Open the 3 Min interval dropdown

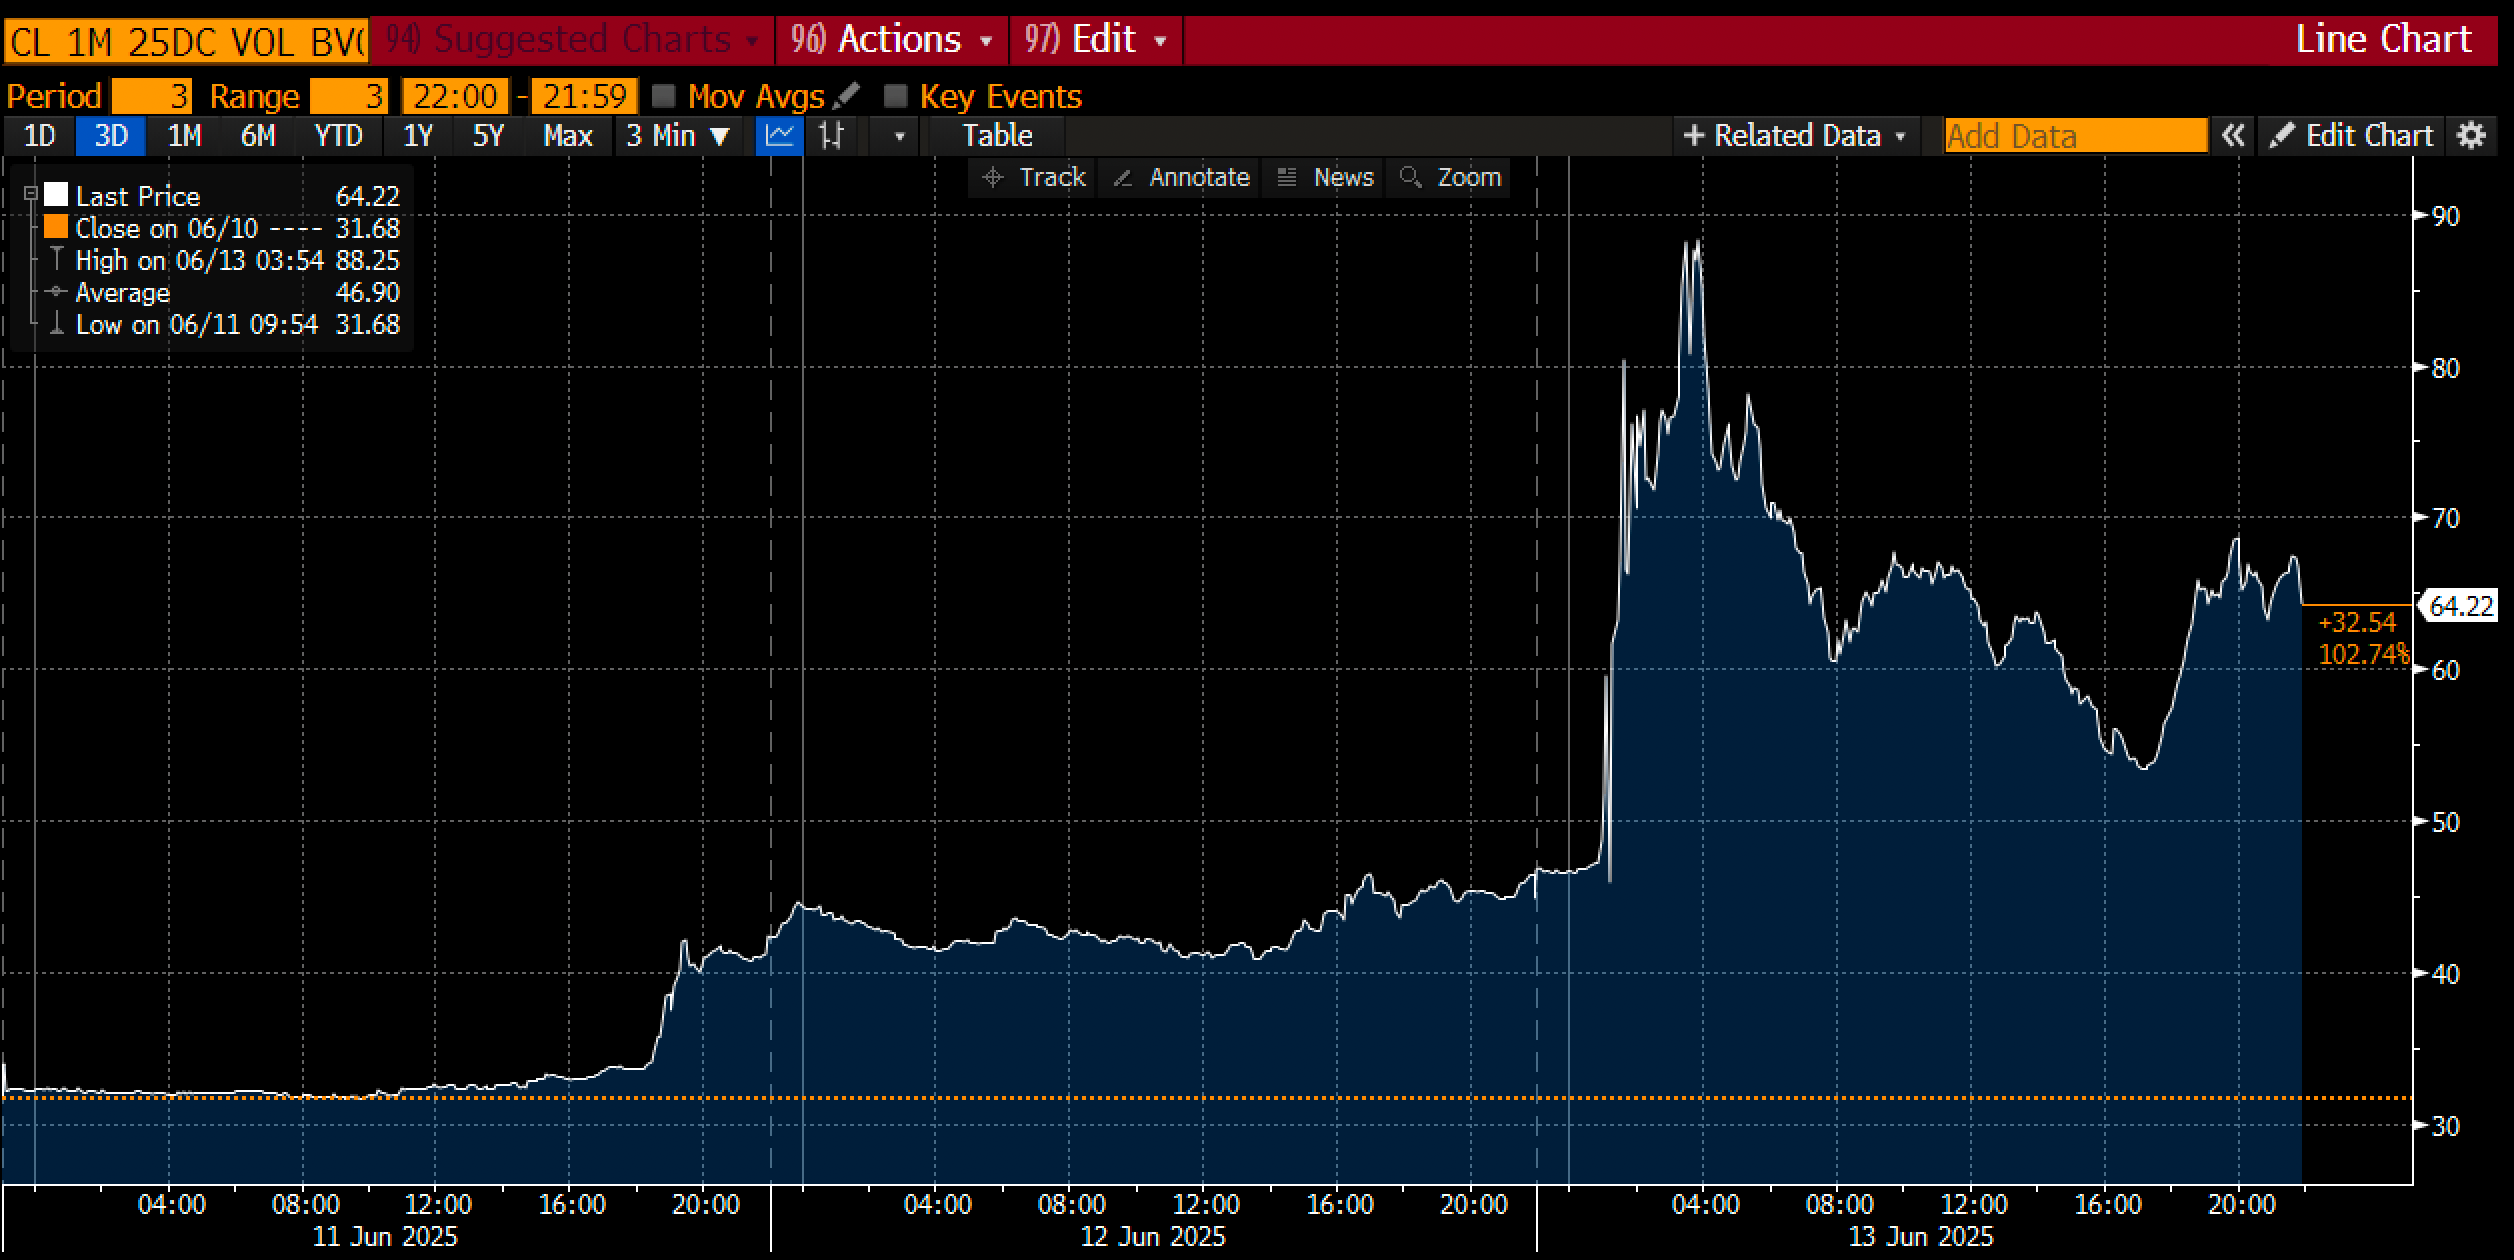678,136
